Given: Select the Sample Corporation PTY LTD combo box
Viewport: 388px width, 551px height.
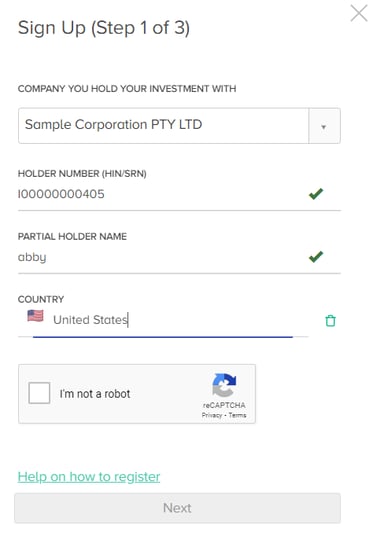Looking at the screenshot, I should [179, 126].
